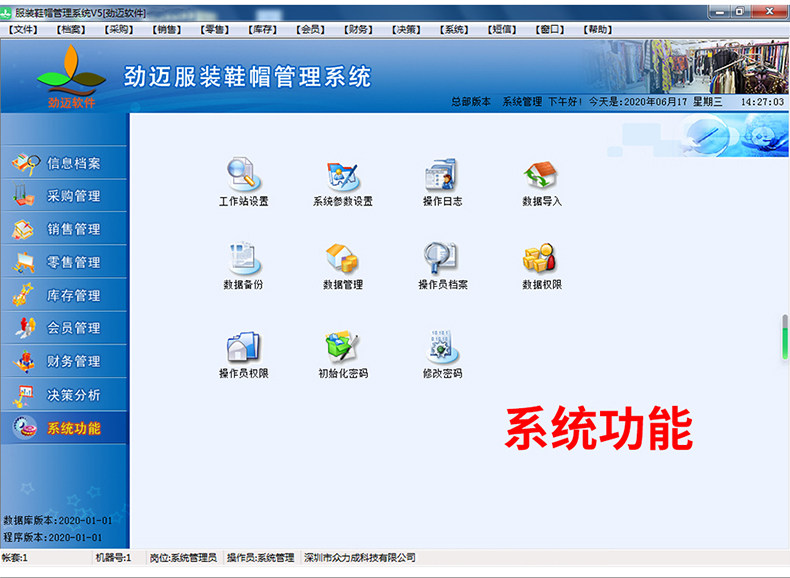This screenshot has height=578, width=790.
Task: Open the 数据备份 icon
Action: pyautogui.click(x=243, y=258)
